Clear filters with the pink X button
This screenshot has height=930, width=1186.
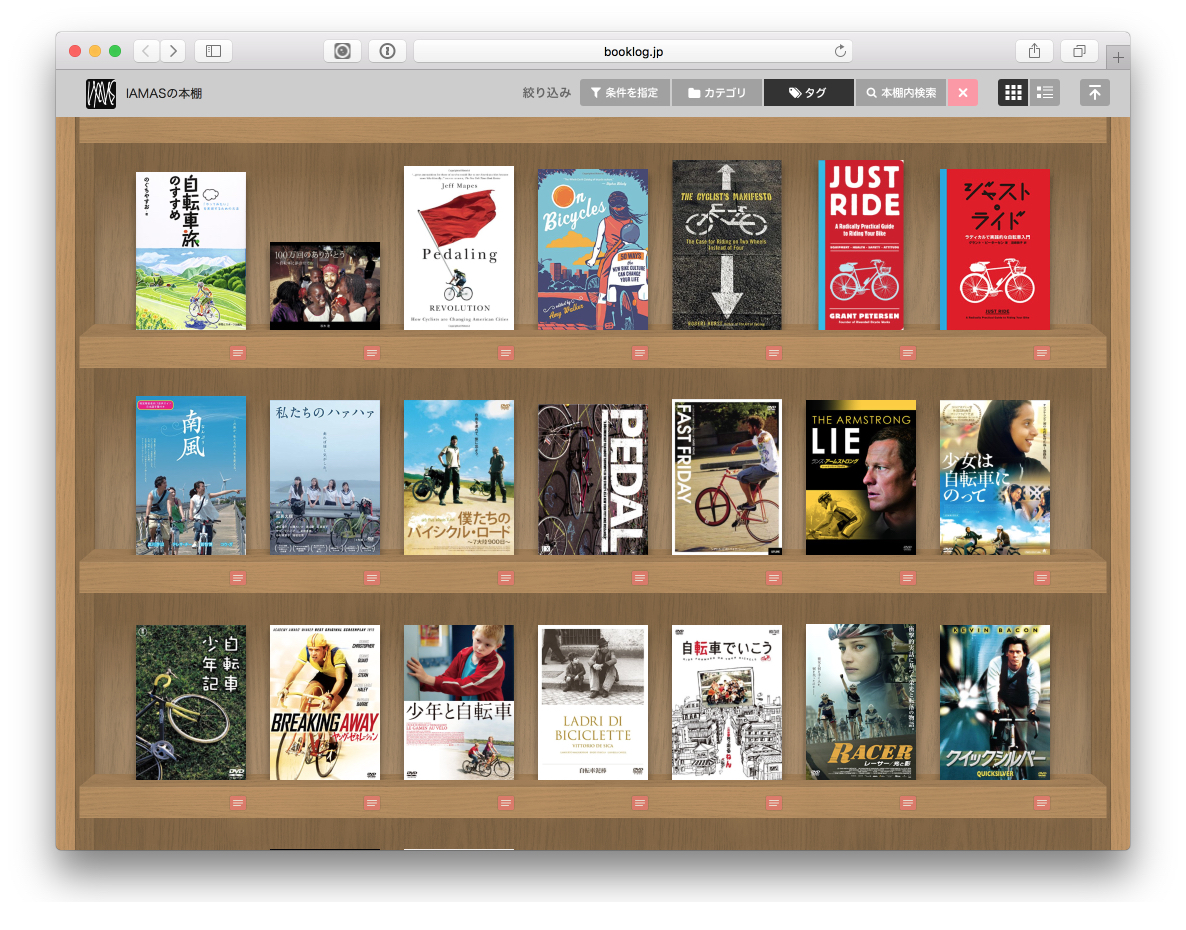pyautogui.click(x=962, y=93)
